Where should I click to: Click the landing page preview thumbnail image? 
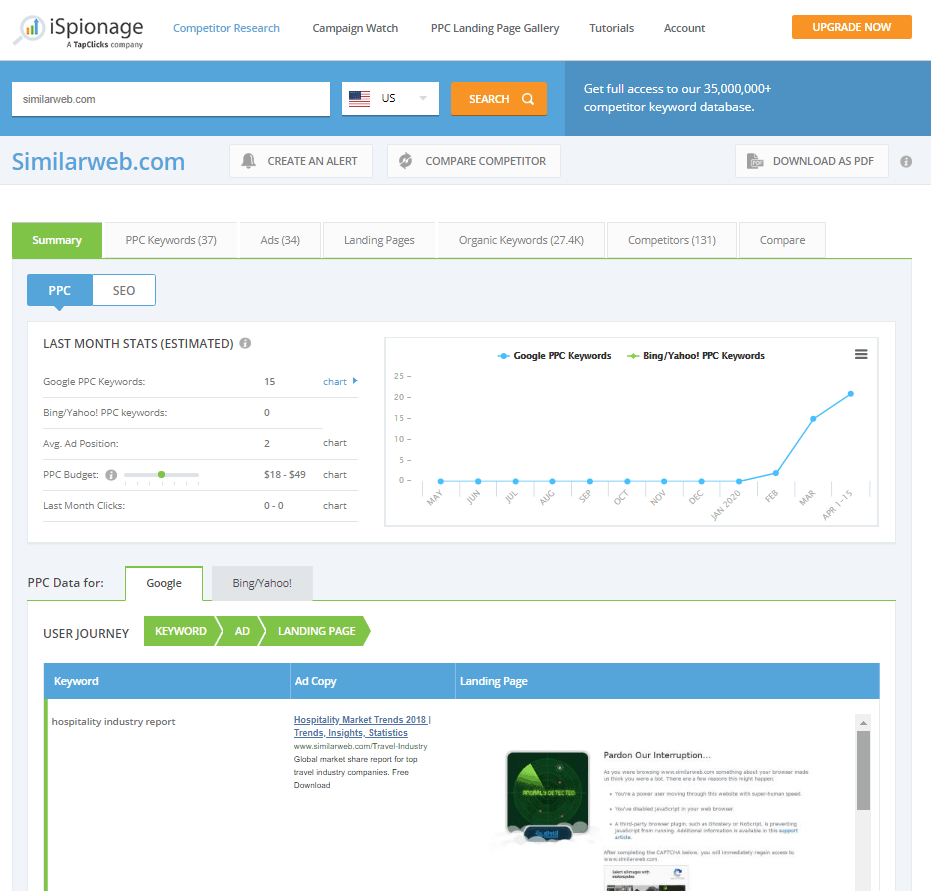547,795
